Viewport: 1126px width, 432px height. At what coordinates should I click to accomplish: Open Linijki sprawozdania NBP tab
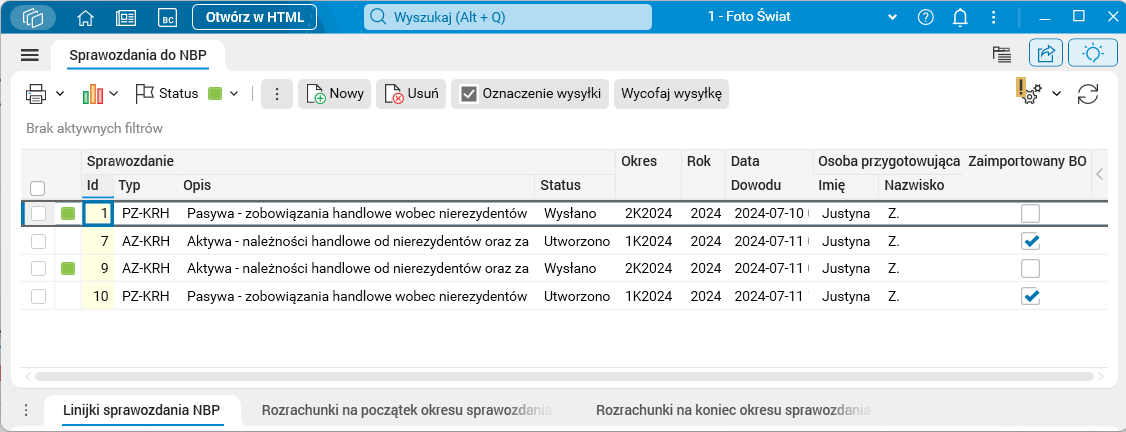[x=141, y=410]
